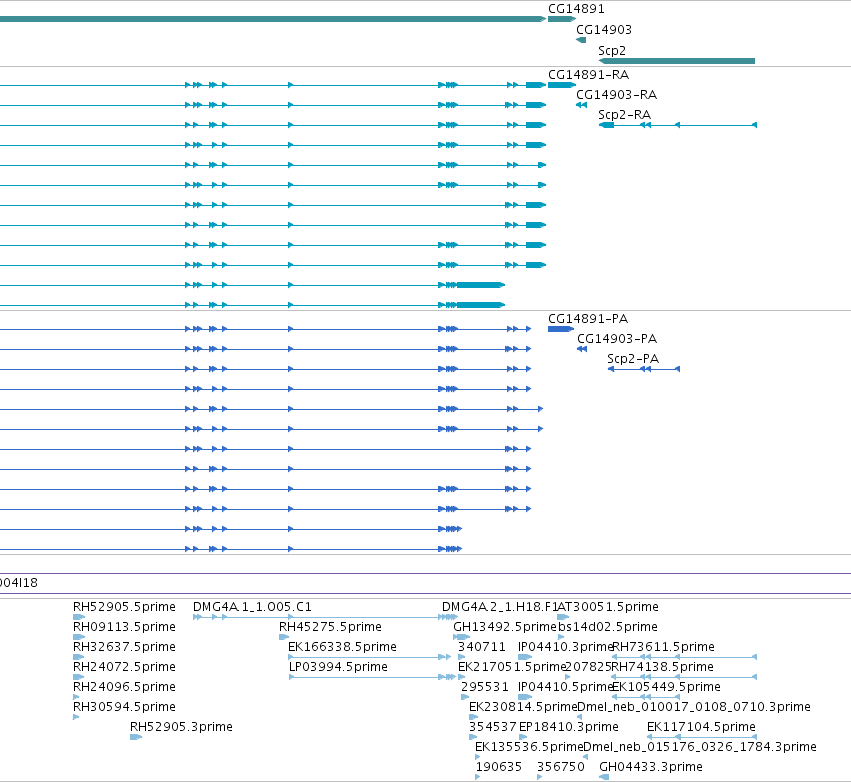Select the Scp2-PA coding segment glyph

644,369
